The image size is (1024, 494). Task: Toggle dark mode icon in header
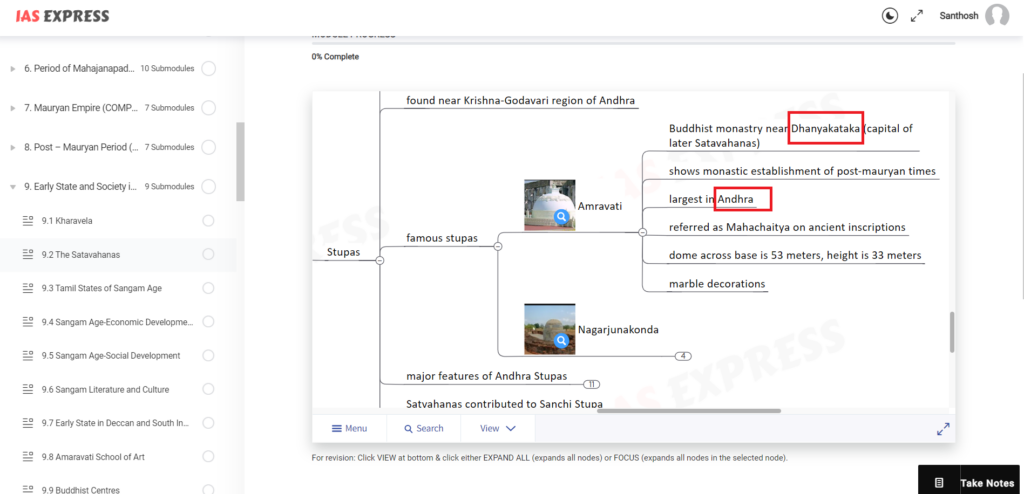click(889, 16)
